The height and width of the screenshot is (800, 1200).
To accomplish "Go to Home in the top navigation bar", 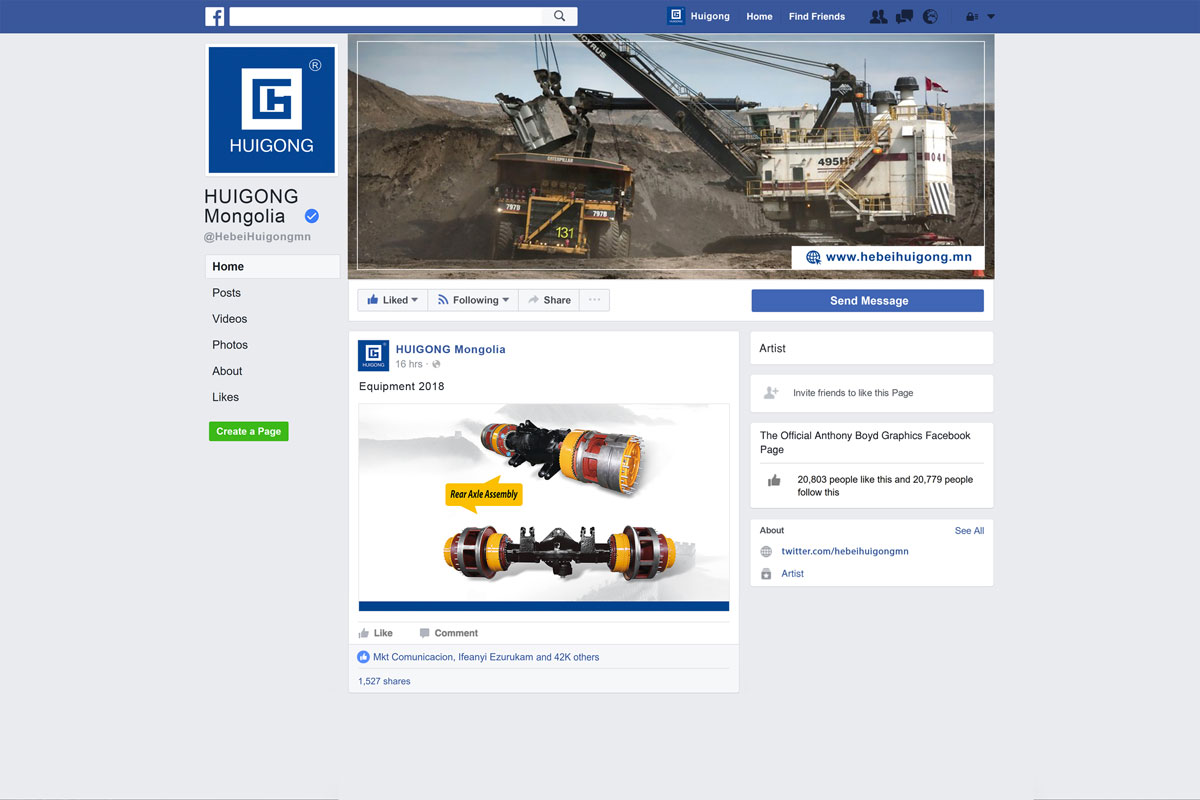I will coord(759,16).
